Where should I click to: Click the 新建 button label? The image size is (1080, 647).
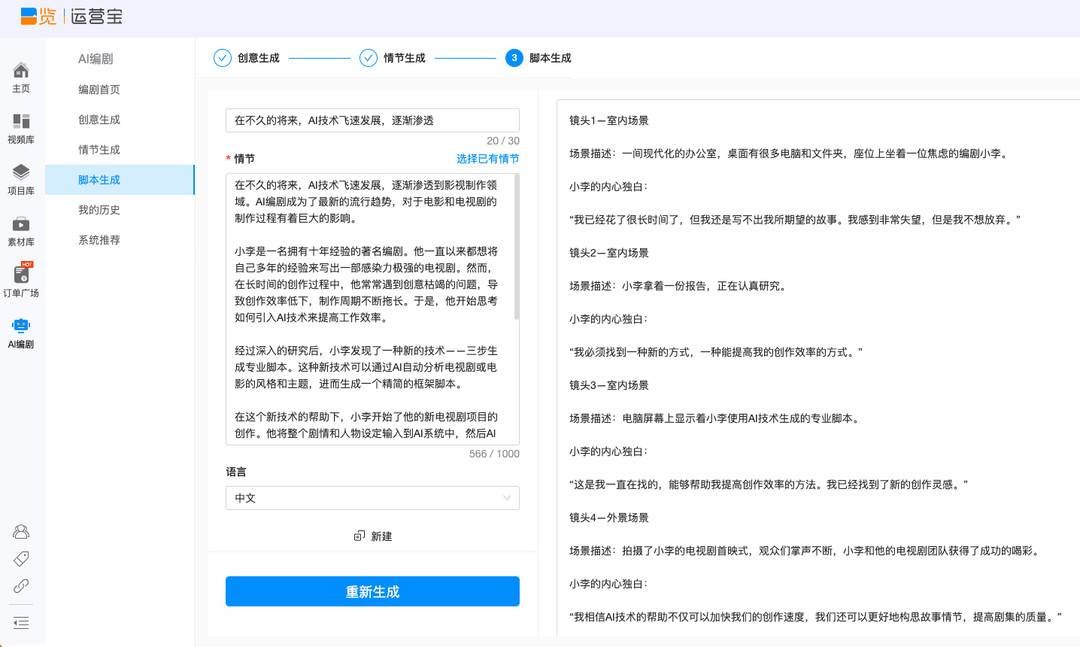pyautogui.click(x=382, y=536)
